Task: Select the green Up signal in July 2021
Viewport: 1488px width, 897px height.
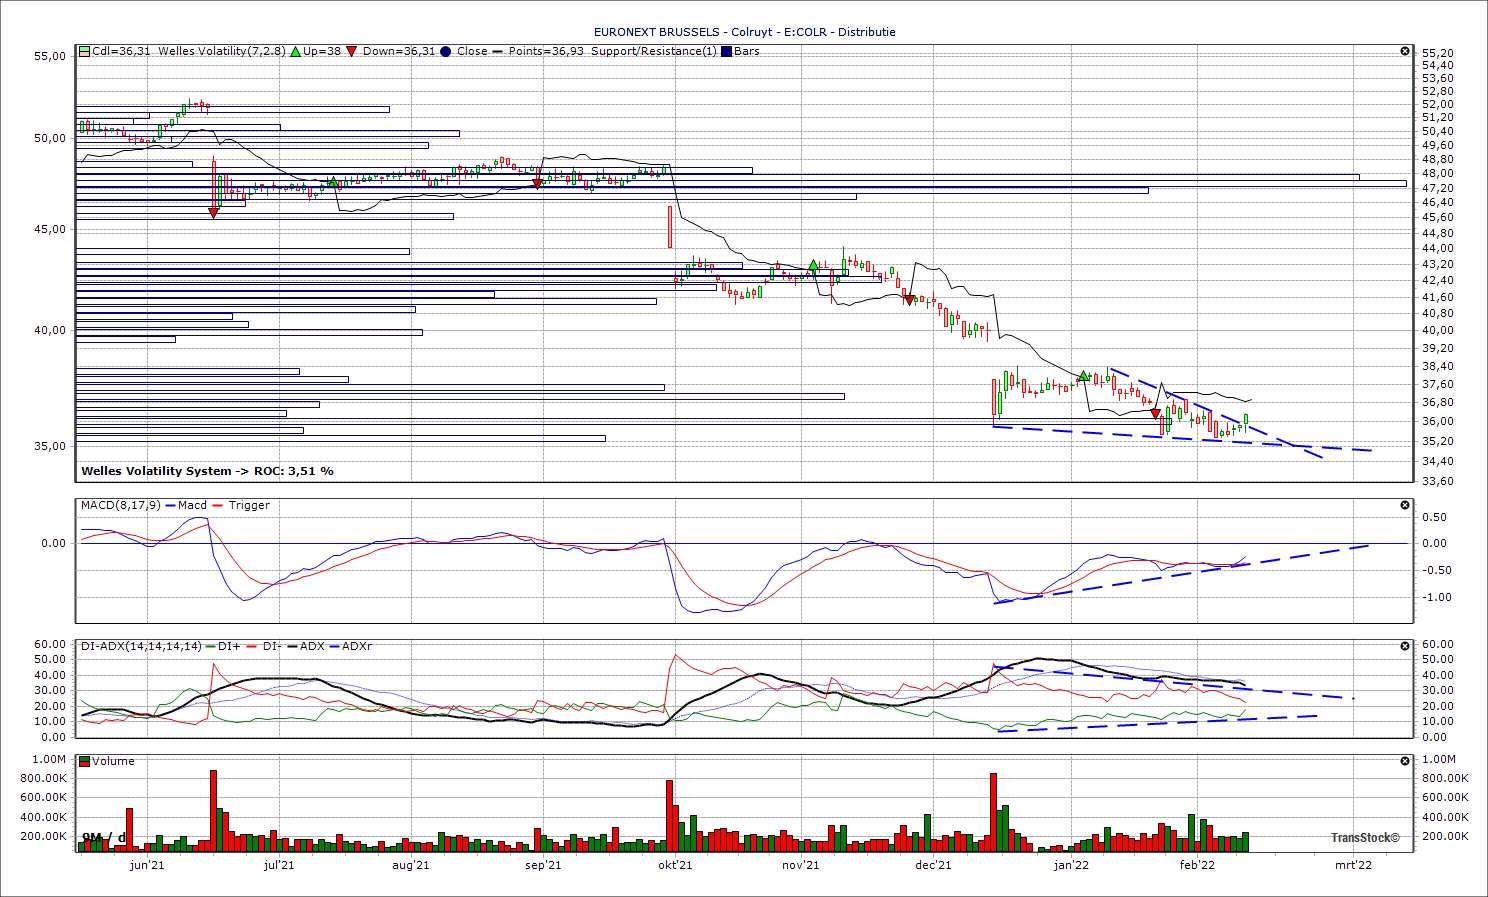Action: pos(333,181)
